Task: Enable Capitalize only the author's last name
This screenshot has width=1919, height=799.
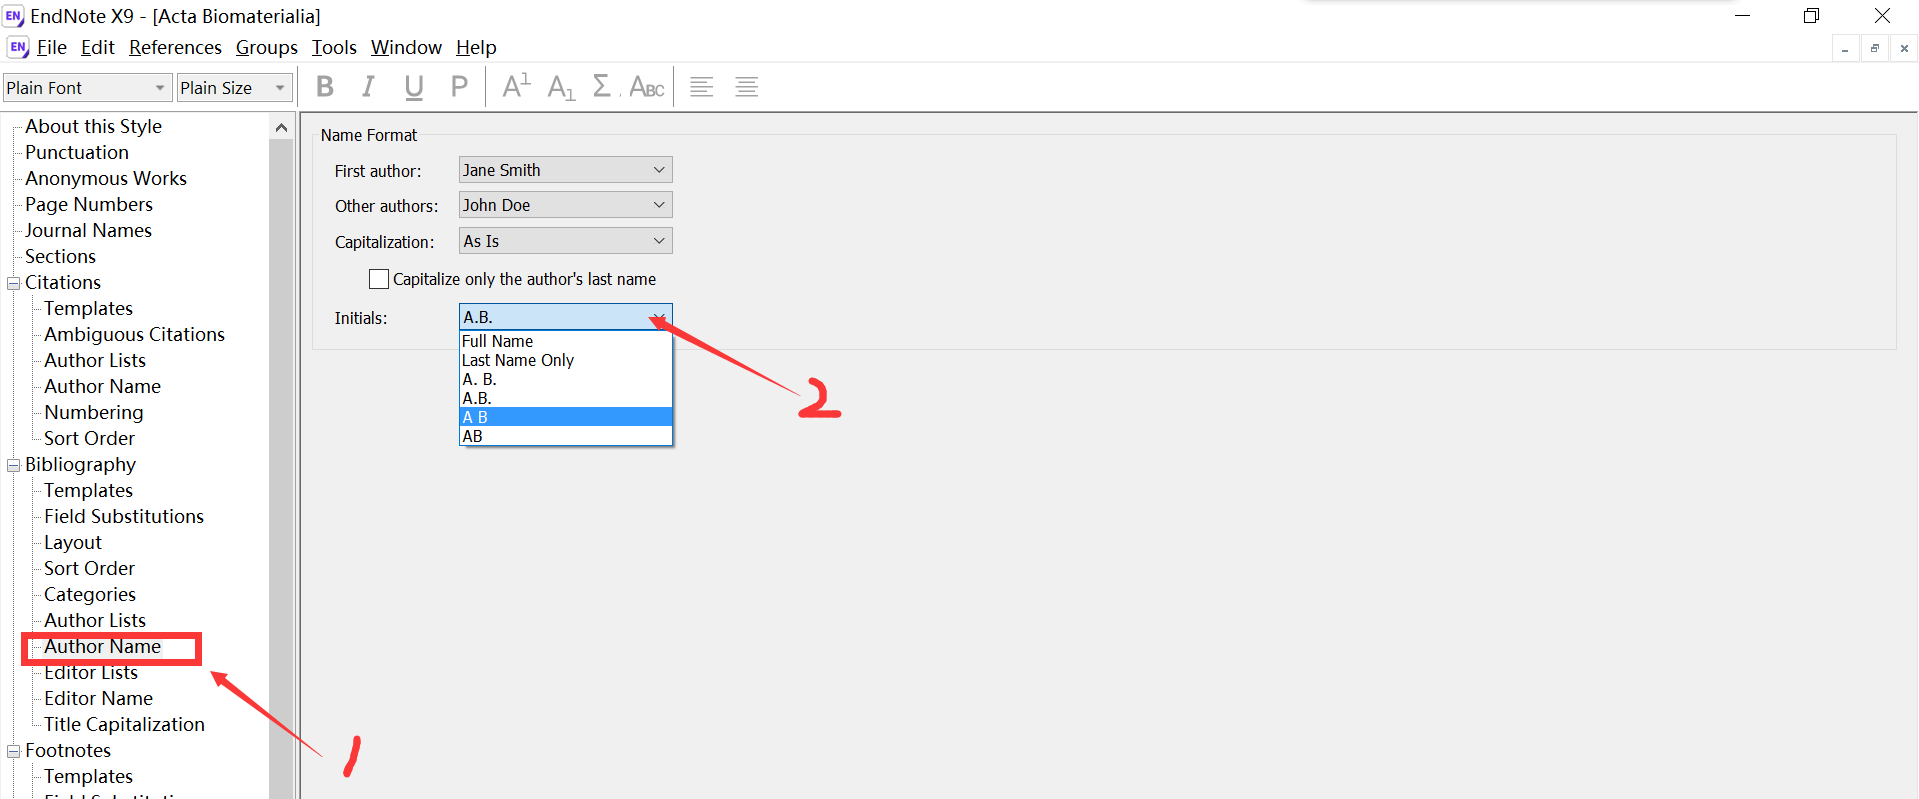Action: [379, 279]
